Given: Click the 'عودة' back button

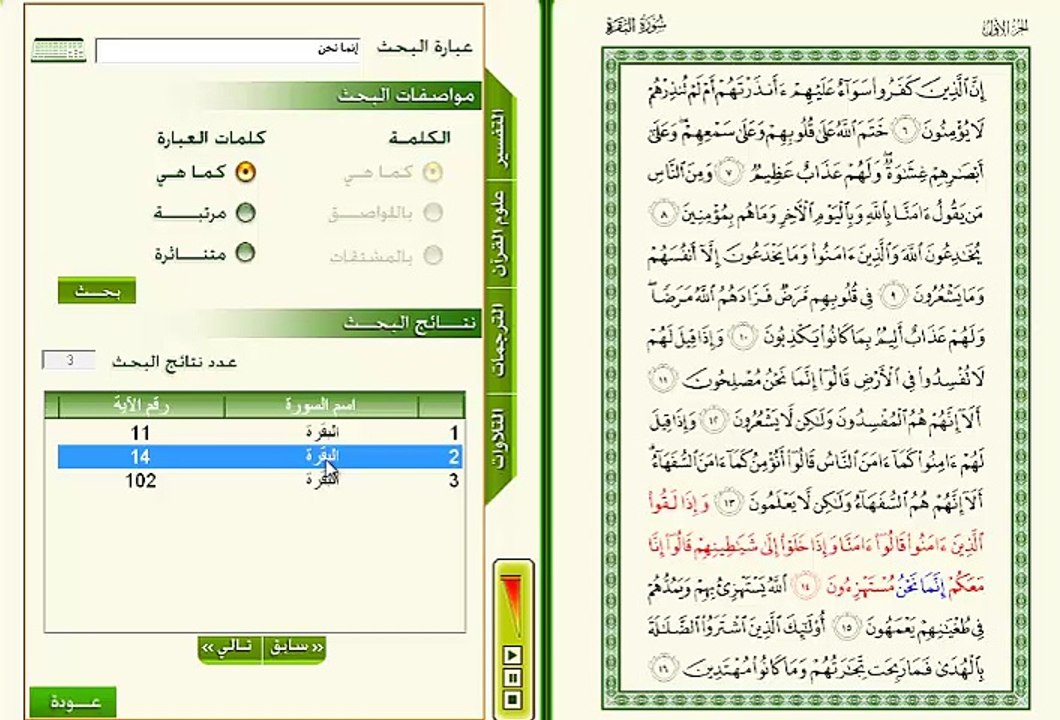Looking at the screenshot, I should click(x=73, y=702).
